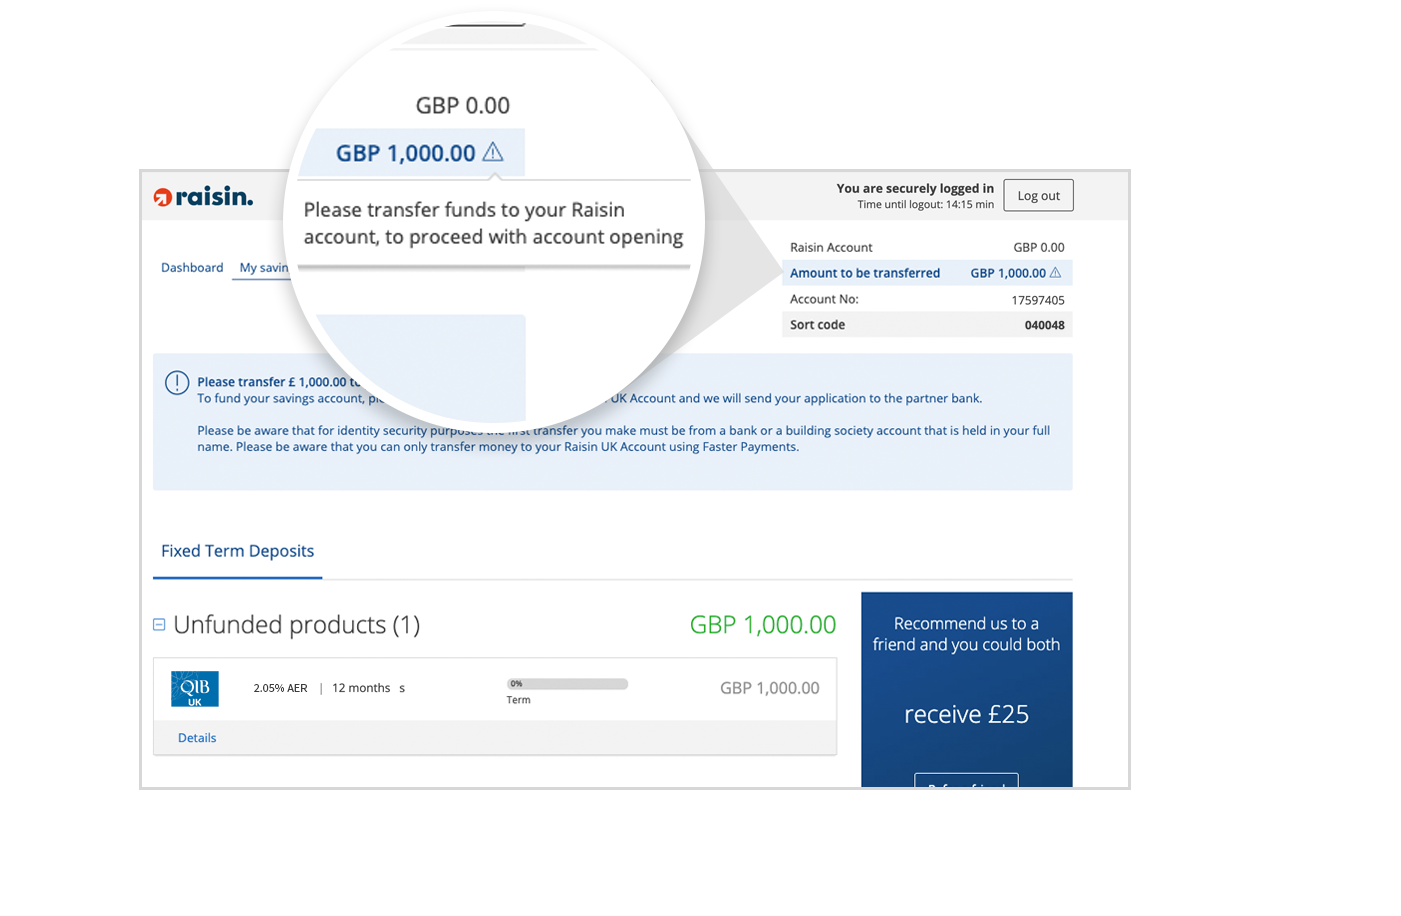This screenshot has height=916, width=1401.
Task: Select the Fixed Term Deposits tab
Action: [x=237, y=551]
